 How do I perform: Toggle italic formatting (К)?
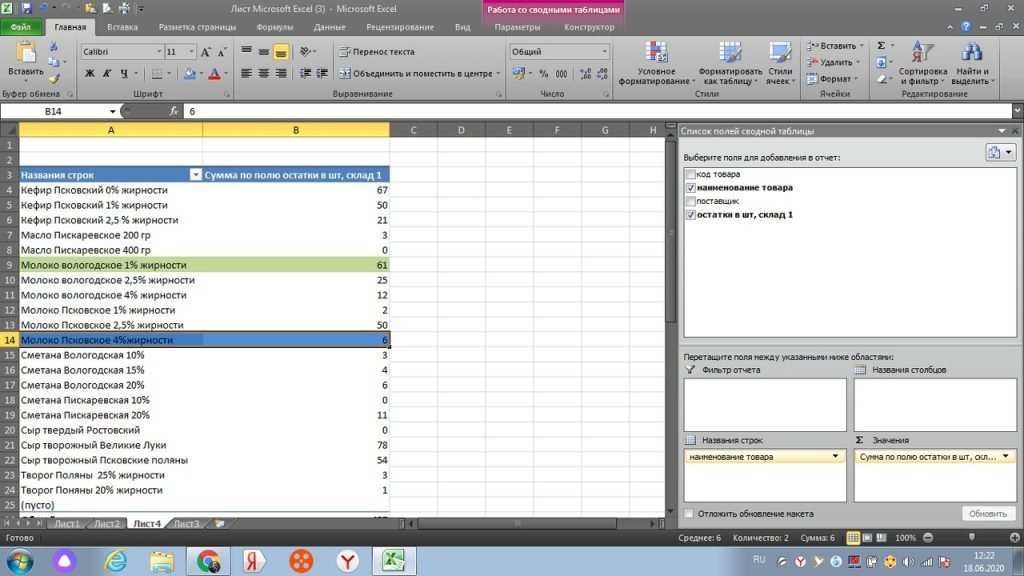point(106,74)
